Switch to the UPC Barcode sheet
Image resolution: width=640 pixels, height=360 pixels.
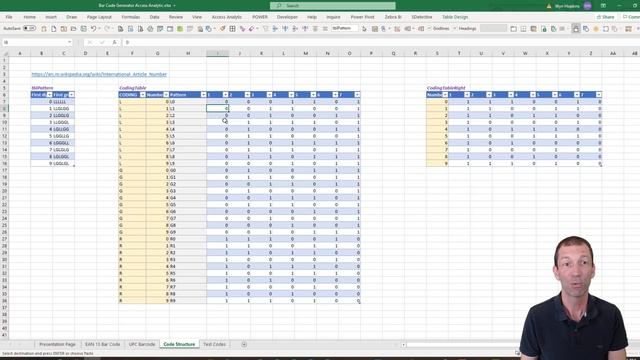point(142,344)
